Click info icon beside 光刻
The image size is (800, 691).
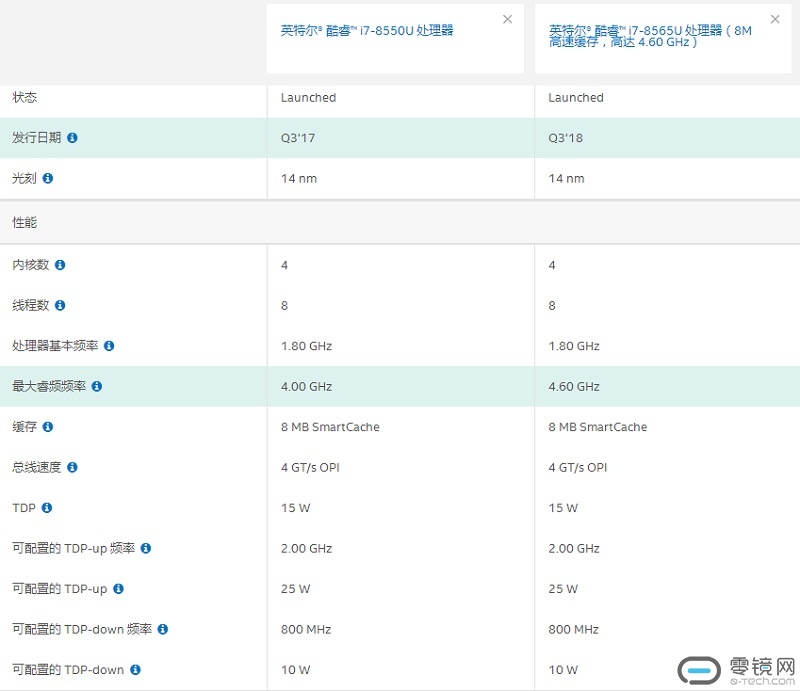point(48,178)
